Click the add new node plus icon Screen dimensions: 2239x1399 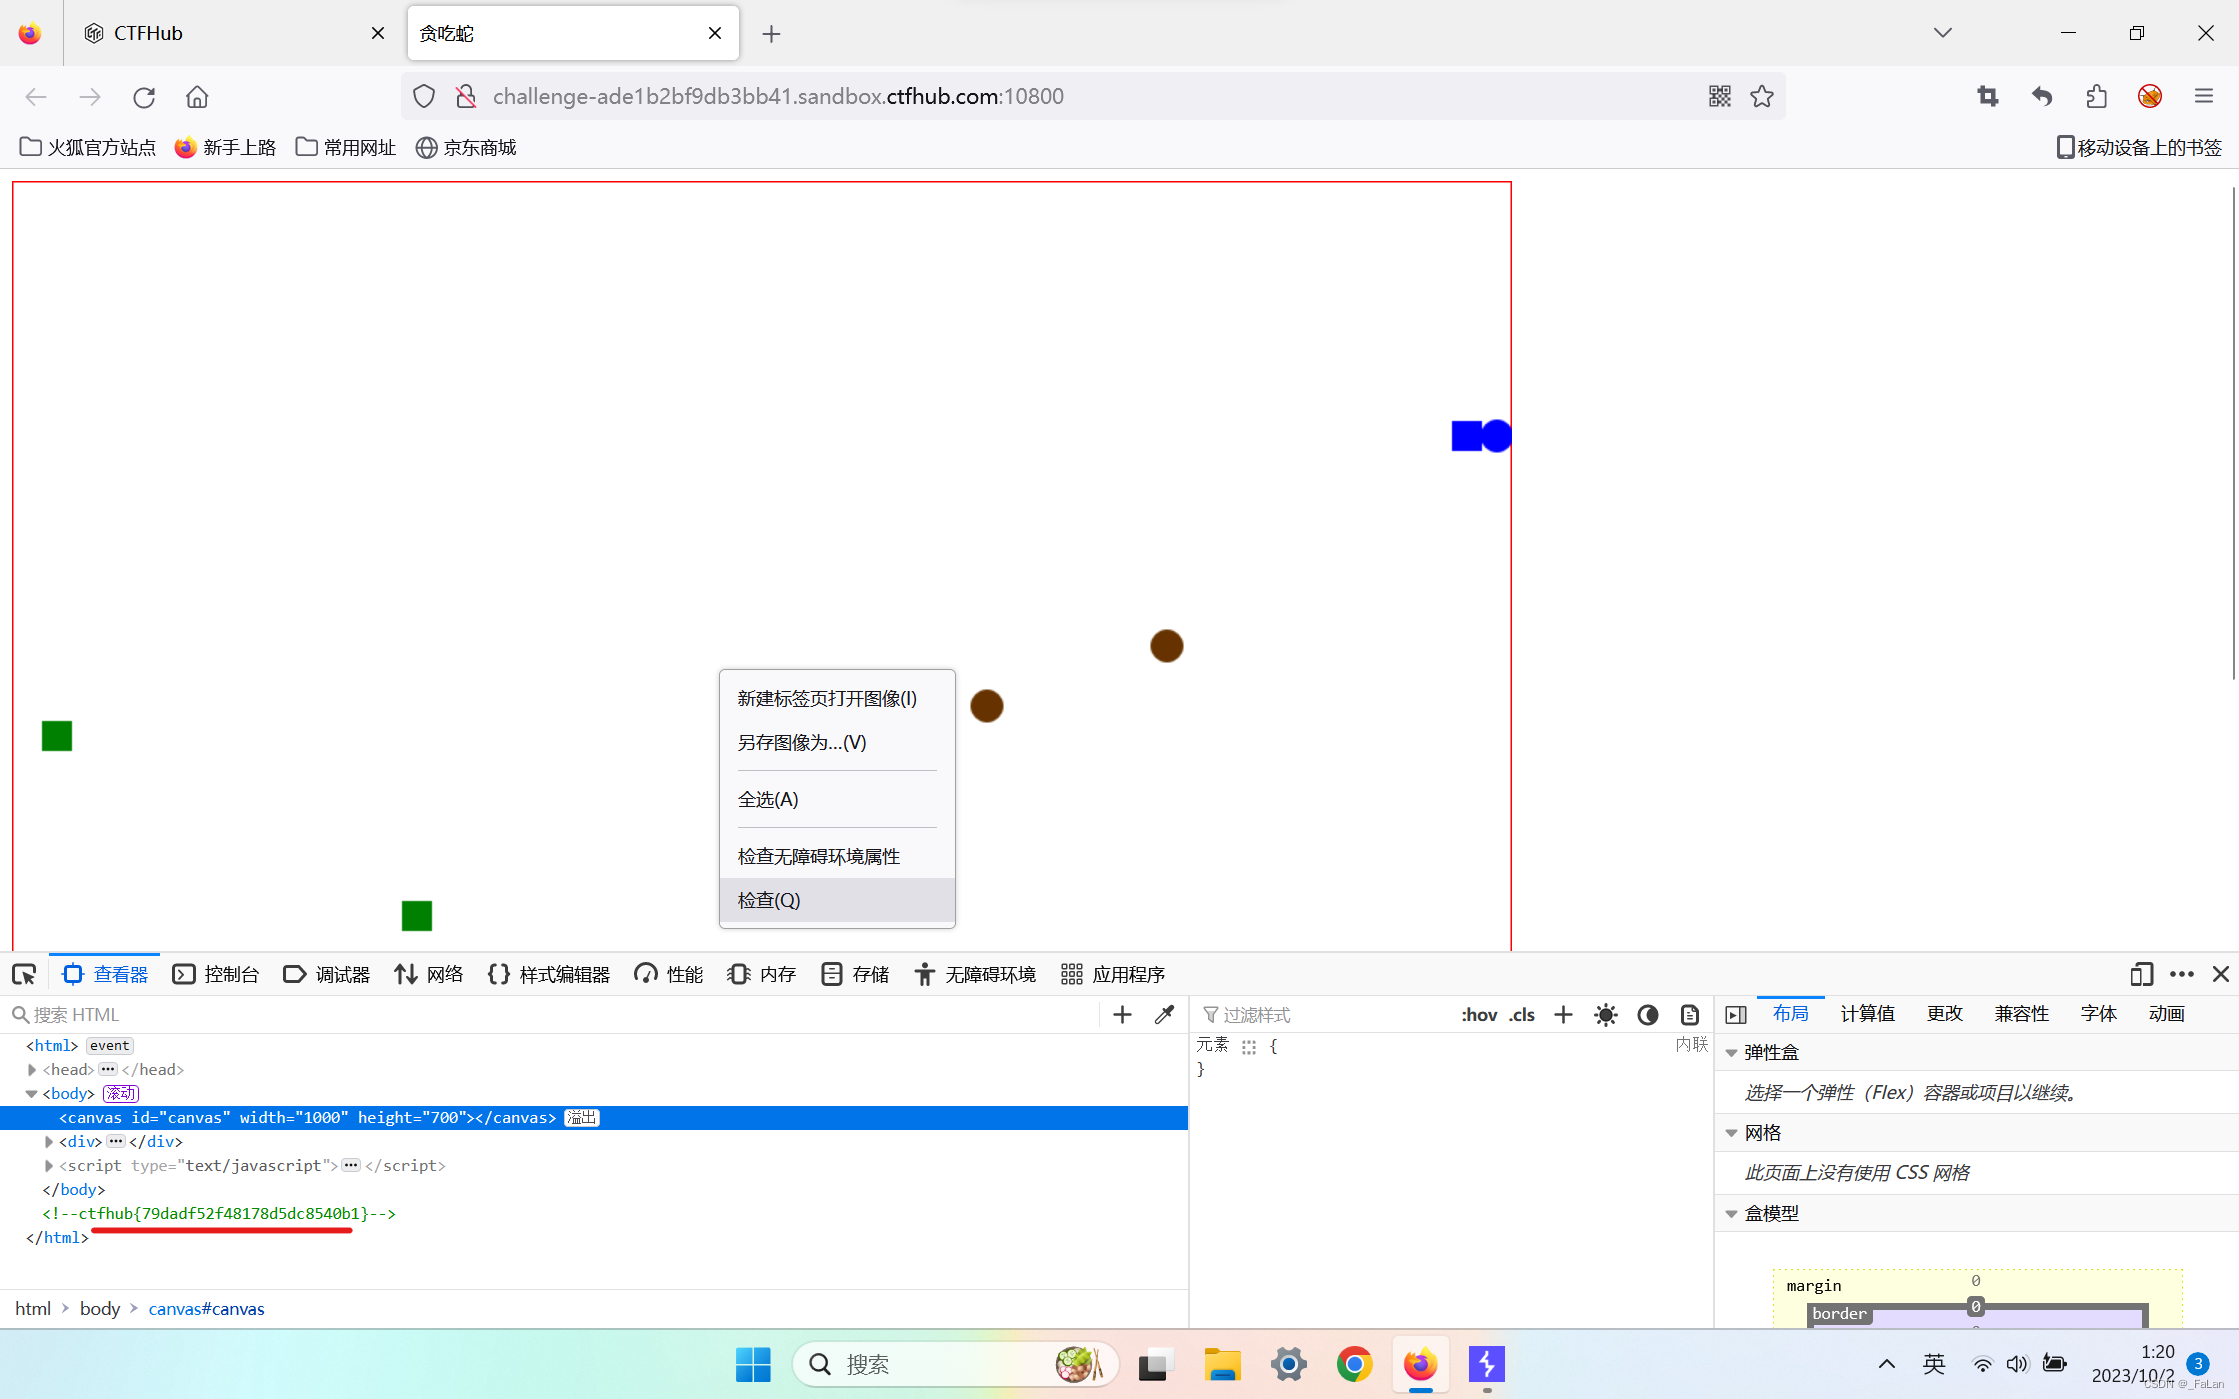1122,1015
